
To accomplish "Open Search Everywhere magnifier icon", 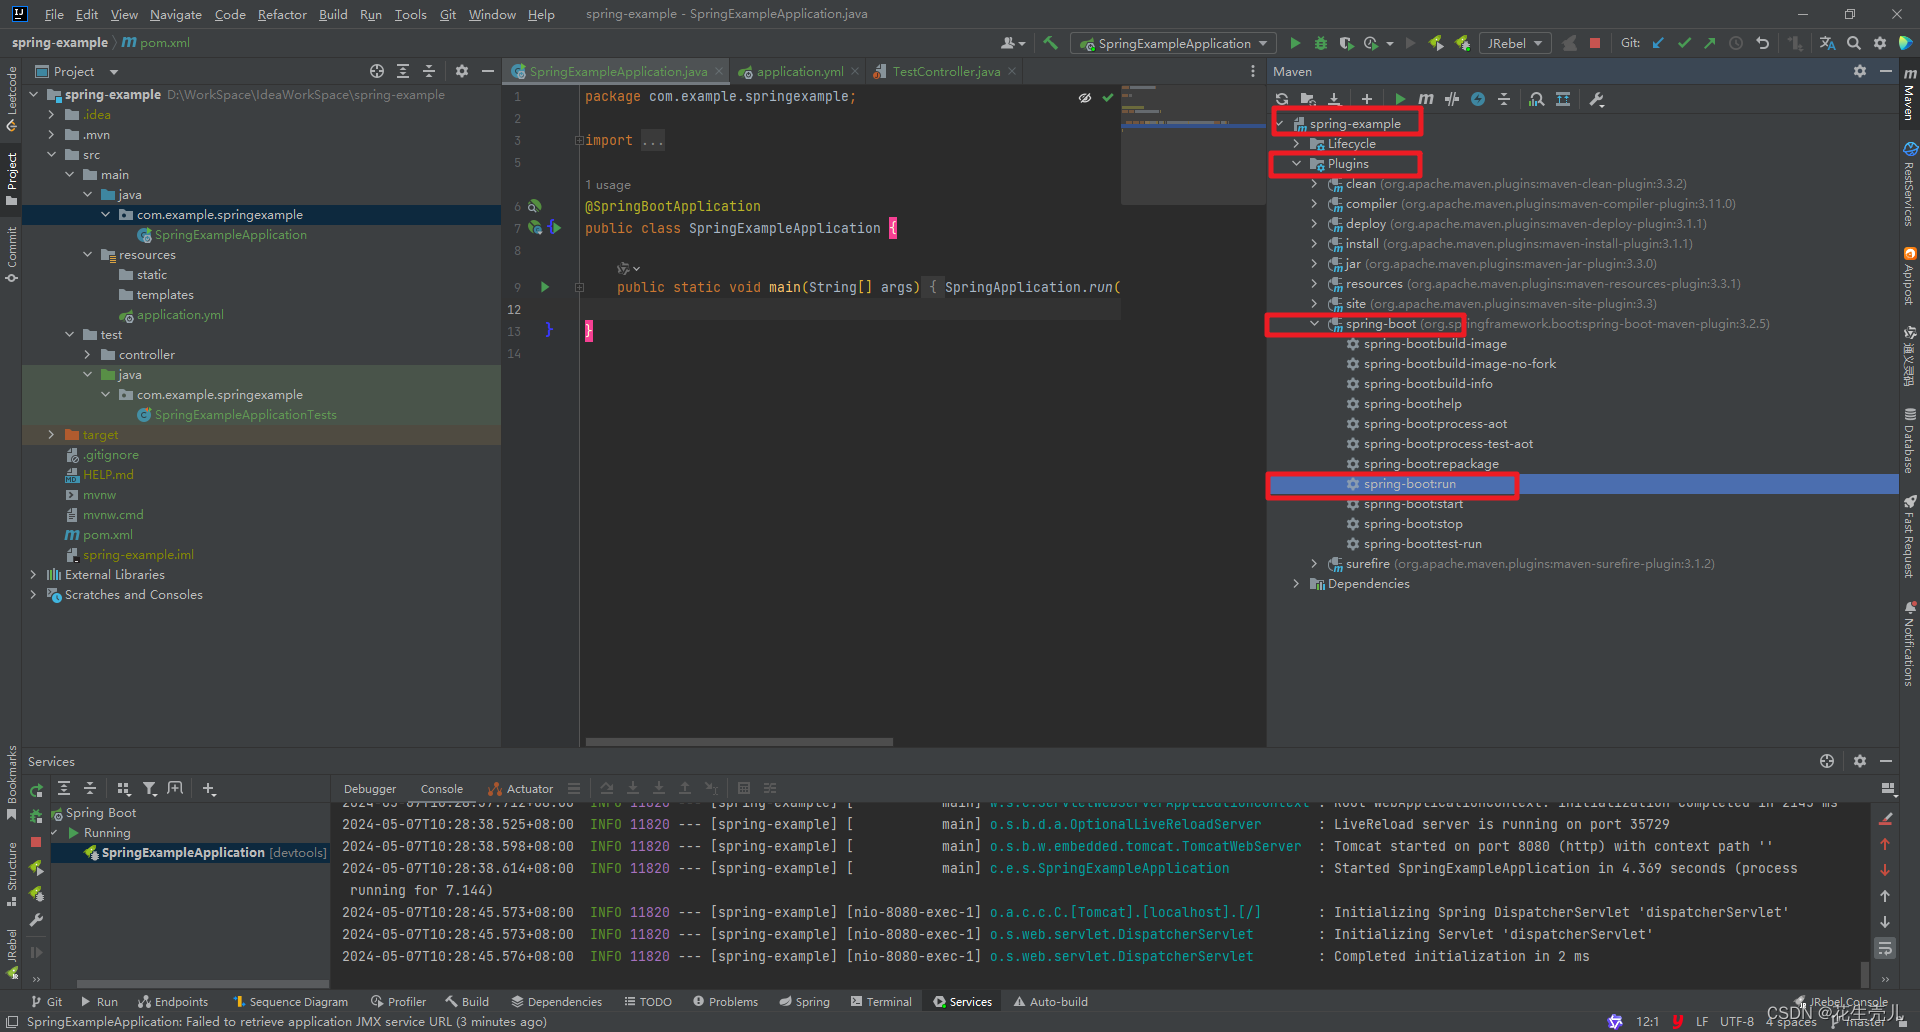I will [x=1854, y=43].
